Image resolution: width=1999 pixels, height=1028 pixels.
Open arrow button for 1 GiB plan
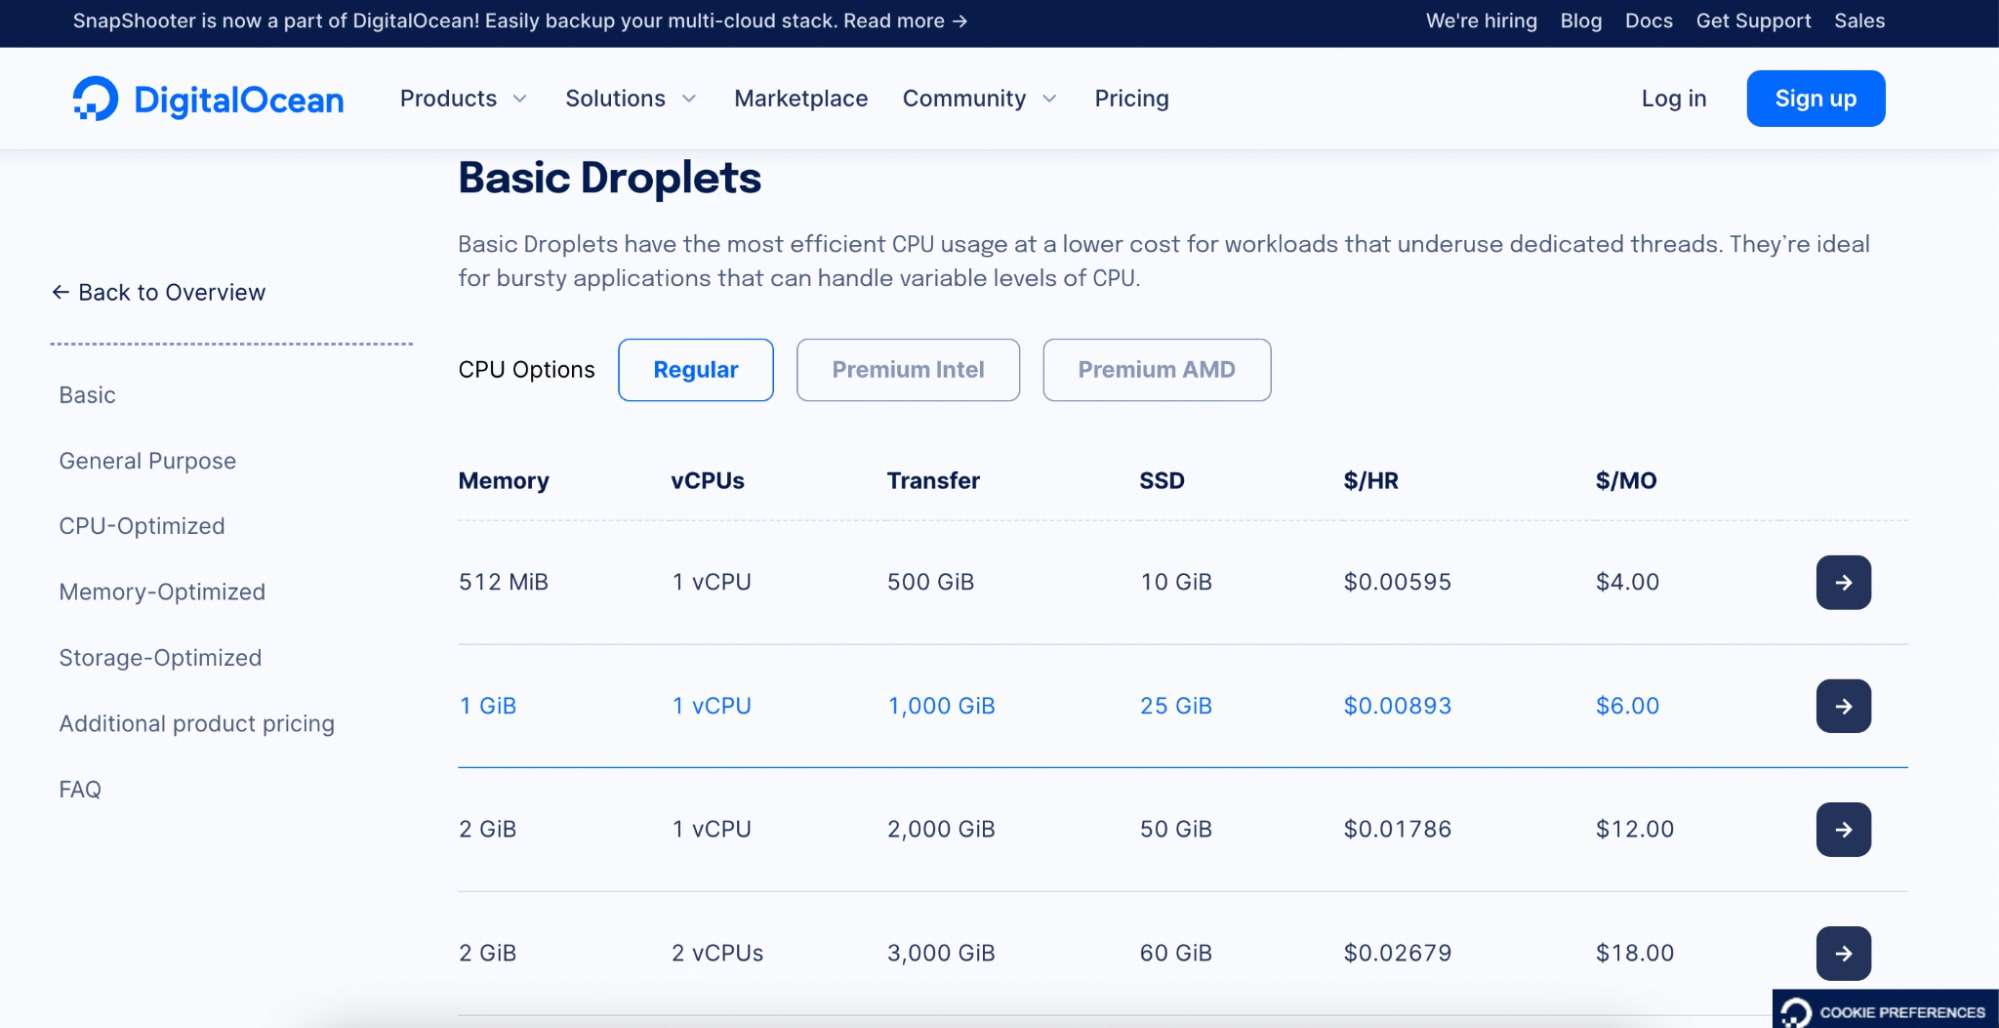1843,706
